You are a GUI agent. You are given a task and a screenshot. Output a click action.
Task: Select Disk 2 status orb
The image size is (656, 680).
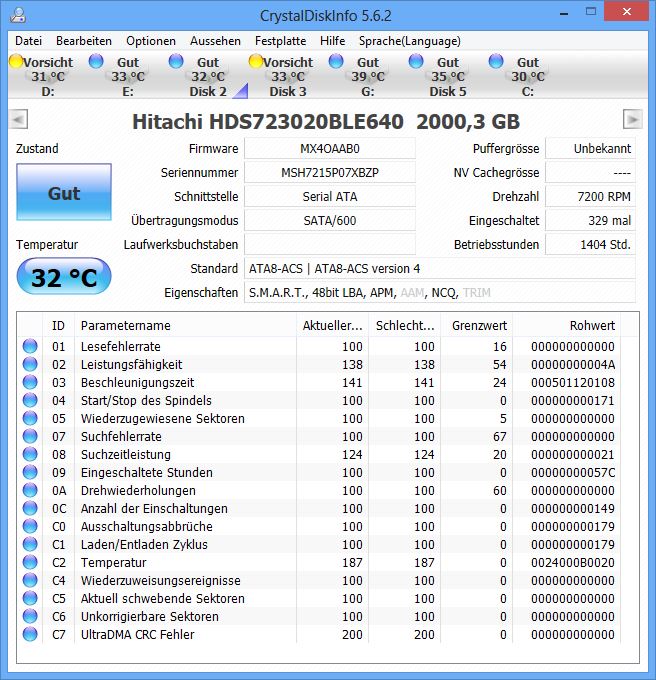176,62
